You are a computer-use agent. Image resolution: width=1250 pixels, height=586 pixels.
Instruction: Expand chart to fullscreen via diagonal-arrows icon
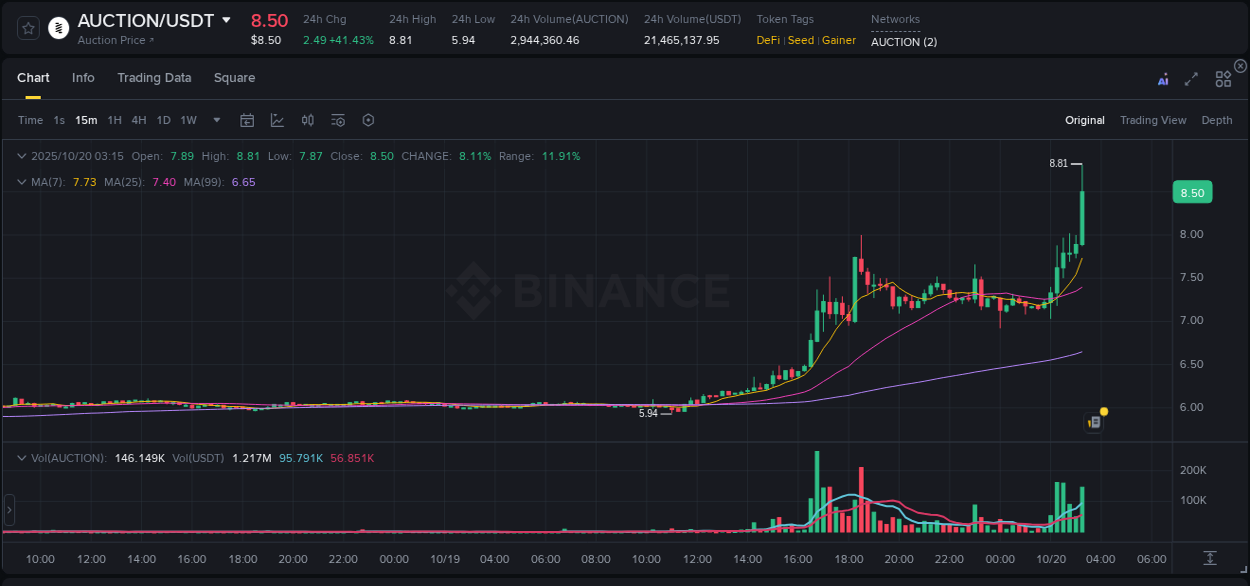pos(1190,78)
